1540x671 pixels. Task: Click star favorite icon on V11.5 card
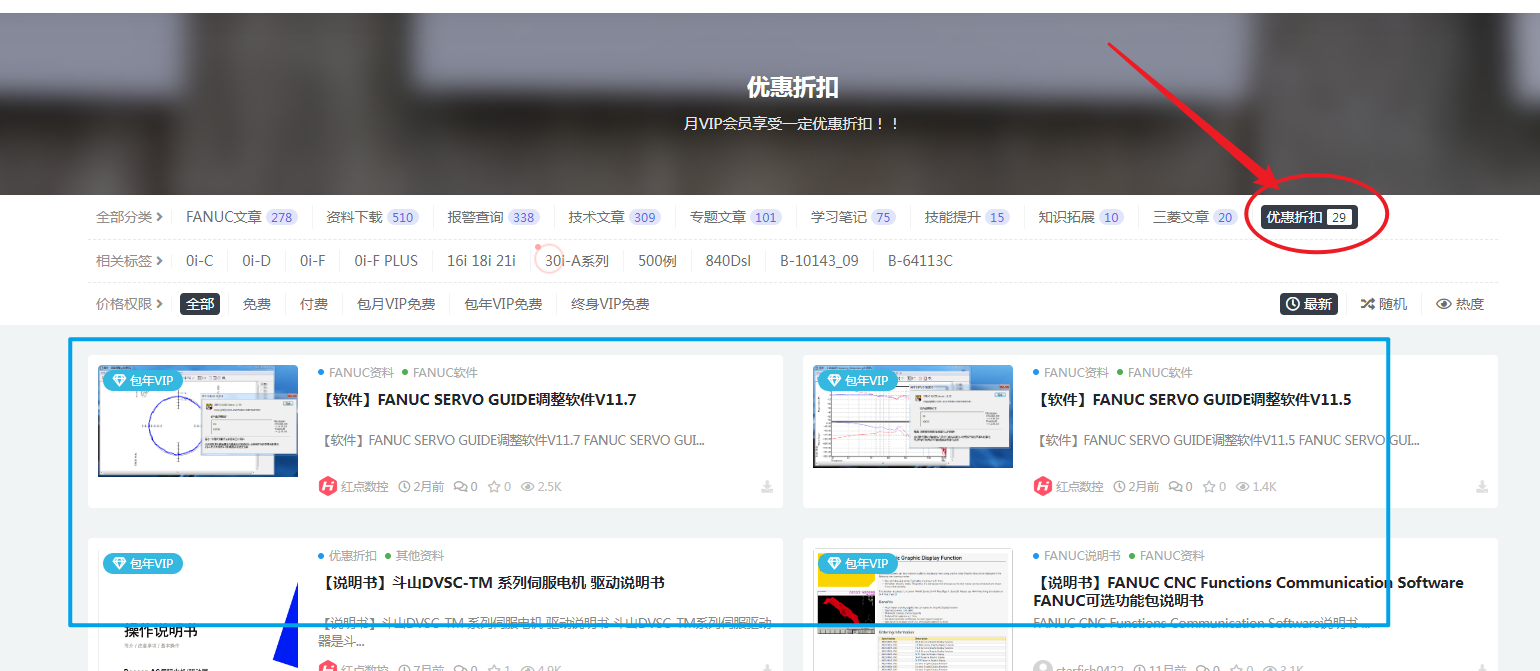(1210, 487)
